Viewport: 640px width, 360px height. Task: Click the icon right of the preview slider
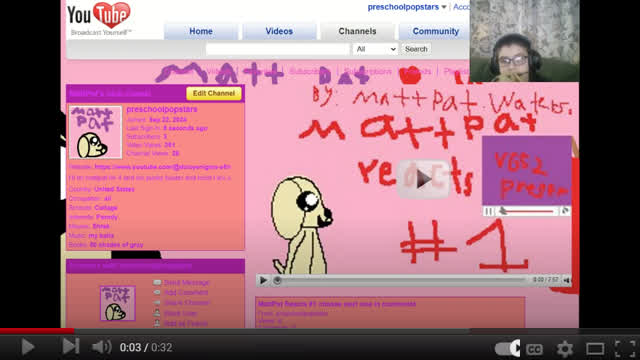(565, 211)
